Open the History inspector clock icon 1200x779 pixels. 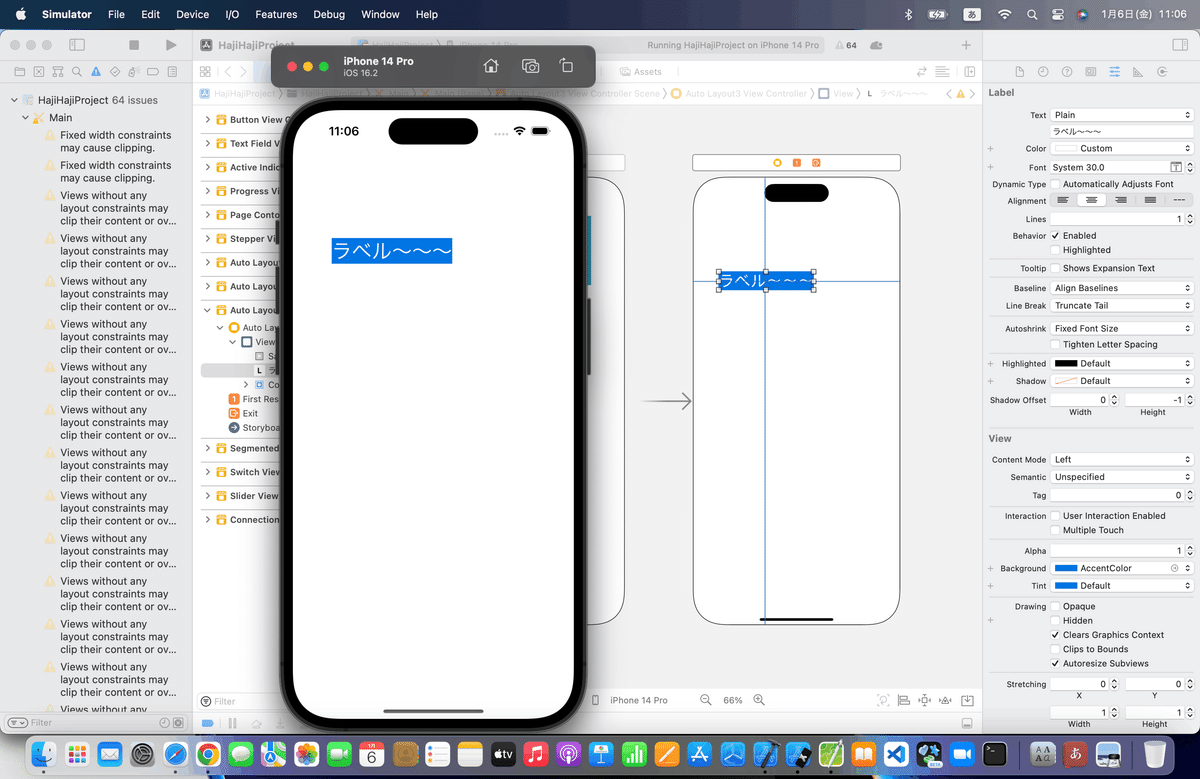[1043, 72]
